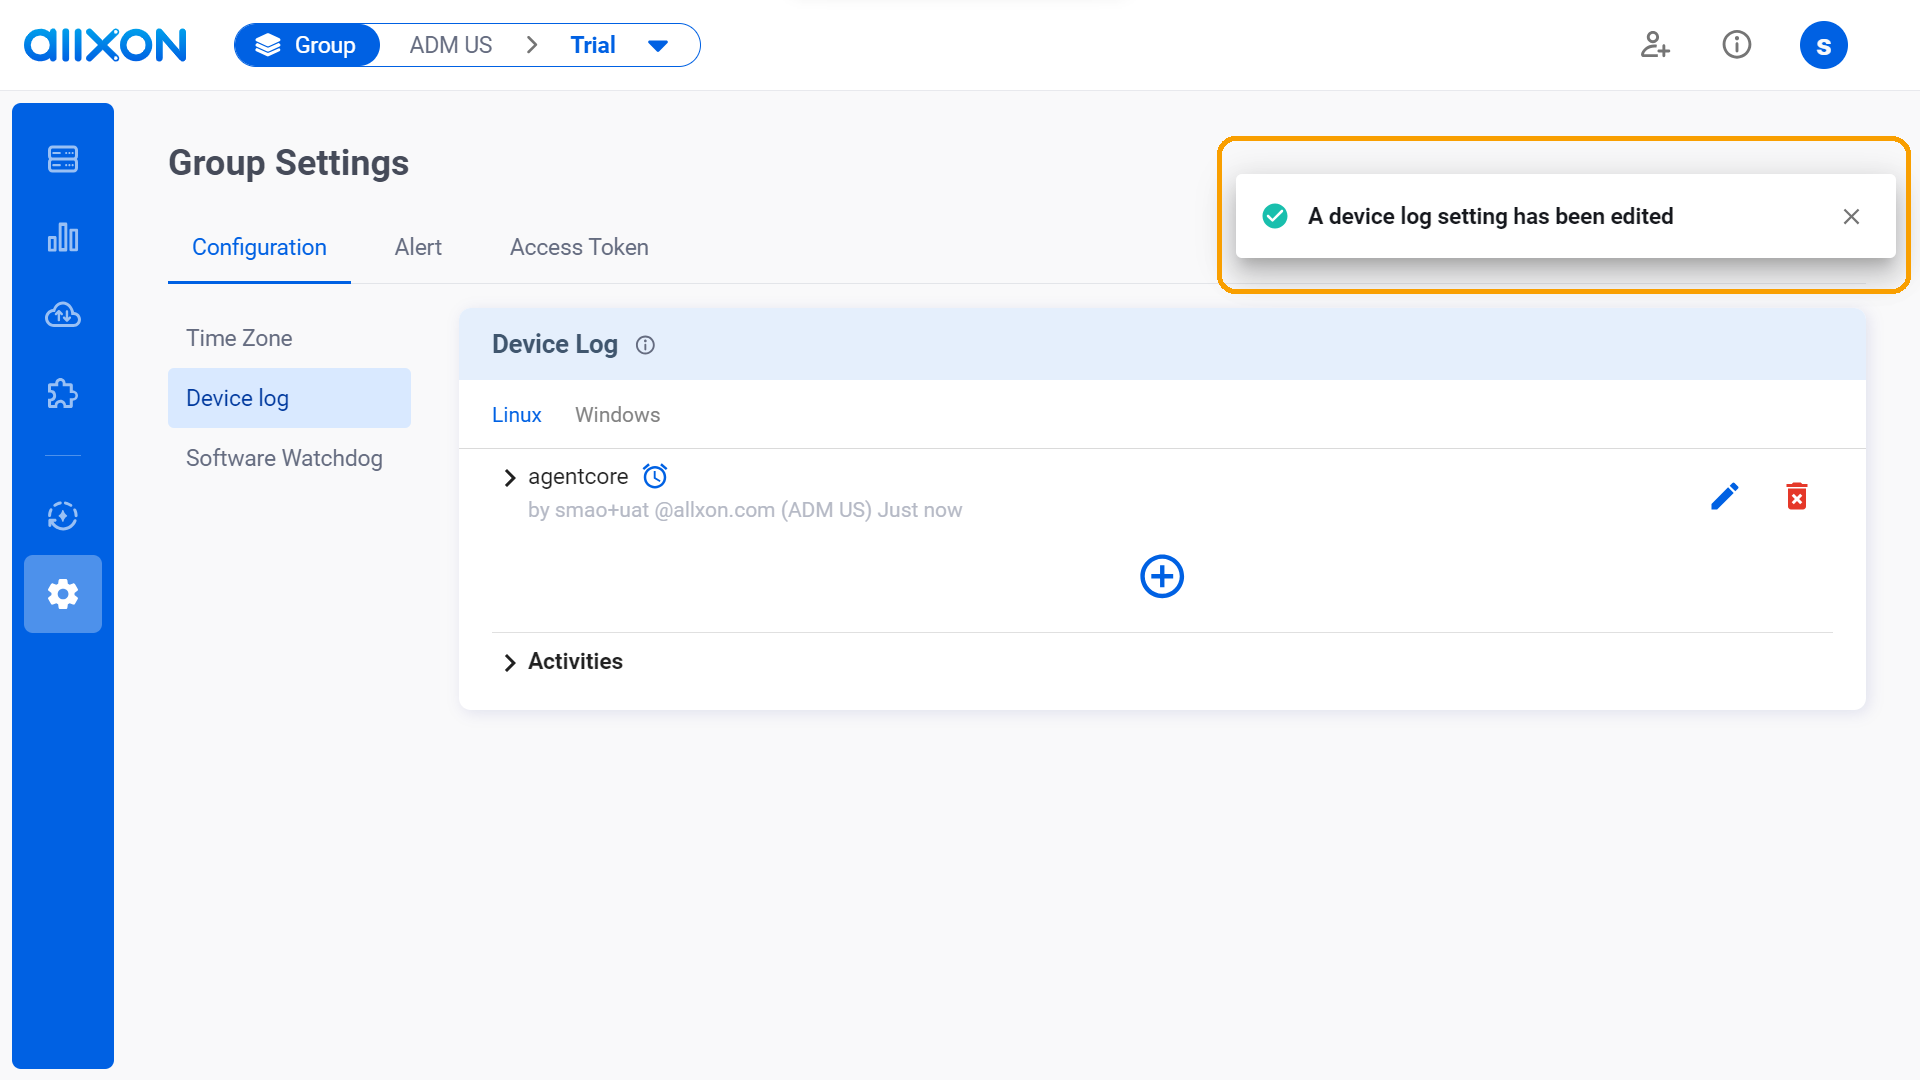Open the Time Zone configuration
This screenshot has width=1920, height=1080.
tap(239, 338)
